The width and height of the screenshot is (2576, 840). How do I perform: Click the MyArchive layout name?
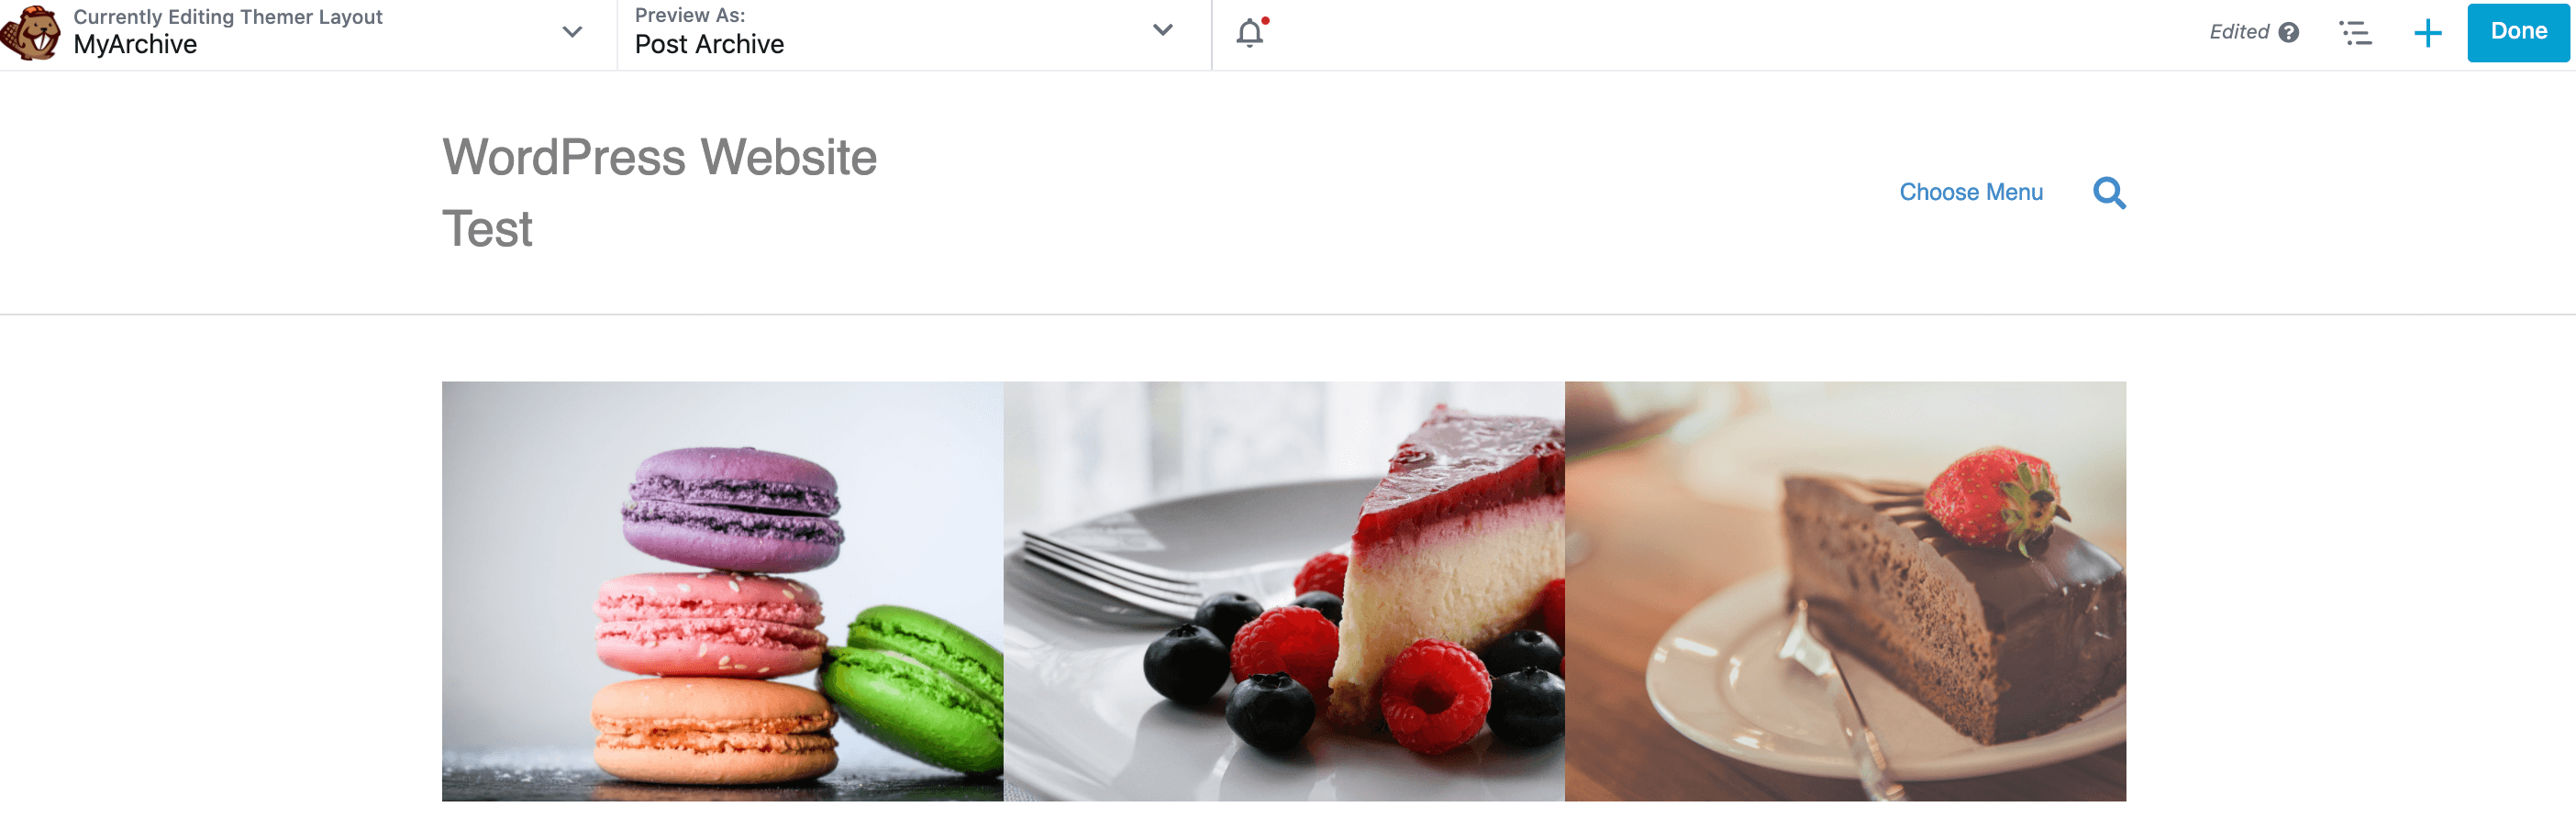(135, 44)
